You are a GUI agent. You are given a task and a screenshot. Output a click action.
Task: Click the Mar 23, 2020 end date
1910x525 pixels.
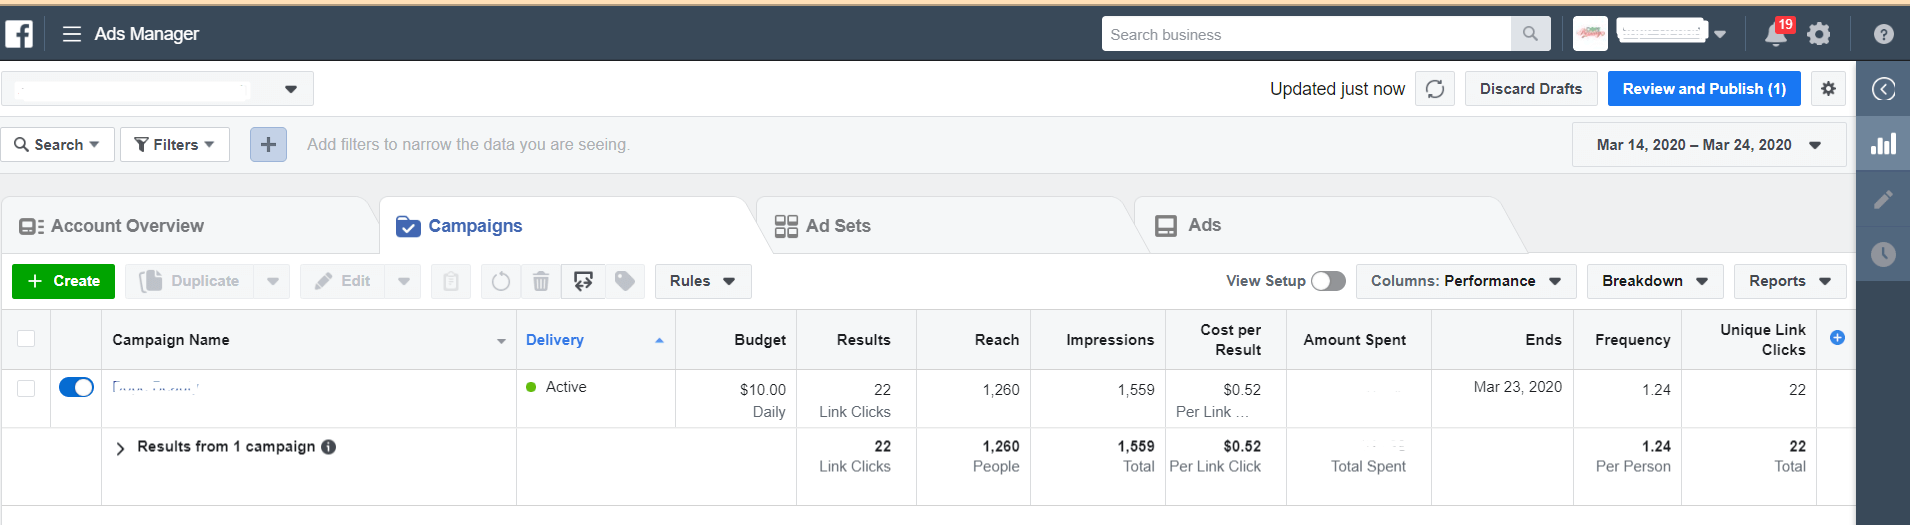(x=1517, y=387)
